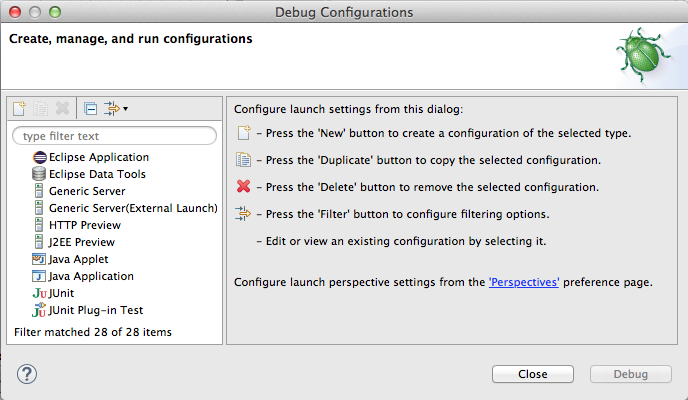This screenshot has height=400, width=688.
Task: Click the Close button
Action: tap(532, 374)
